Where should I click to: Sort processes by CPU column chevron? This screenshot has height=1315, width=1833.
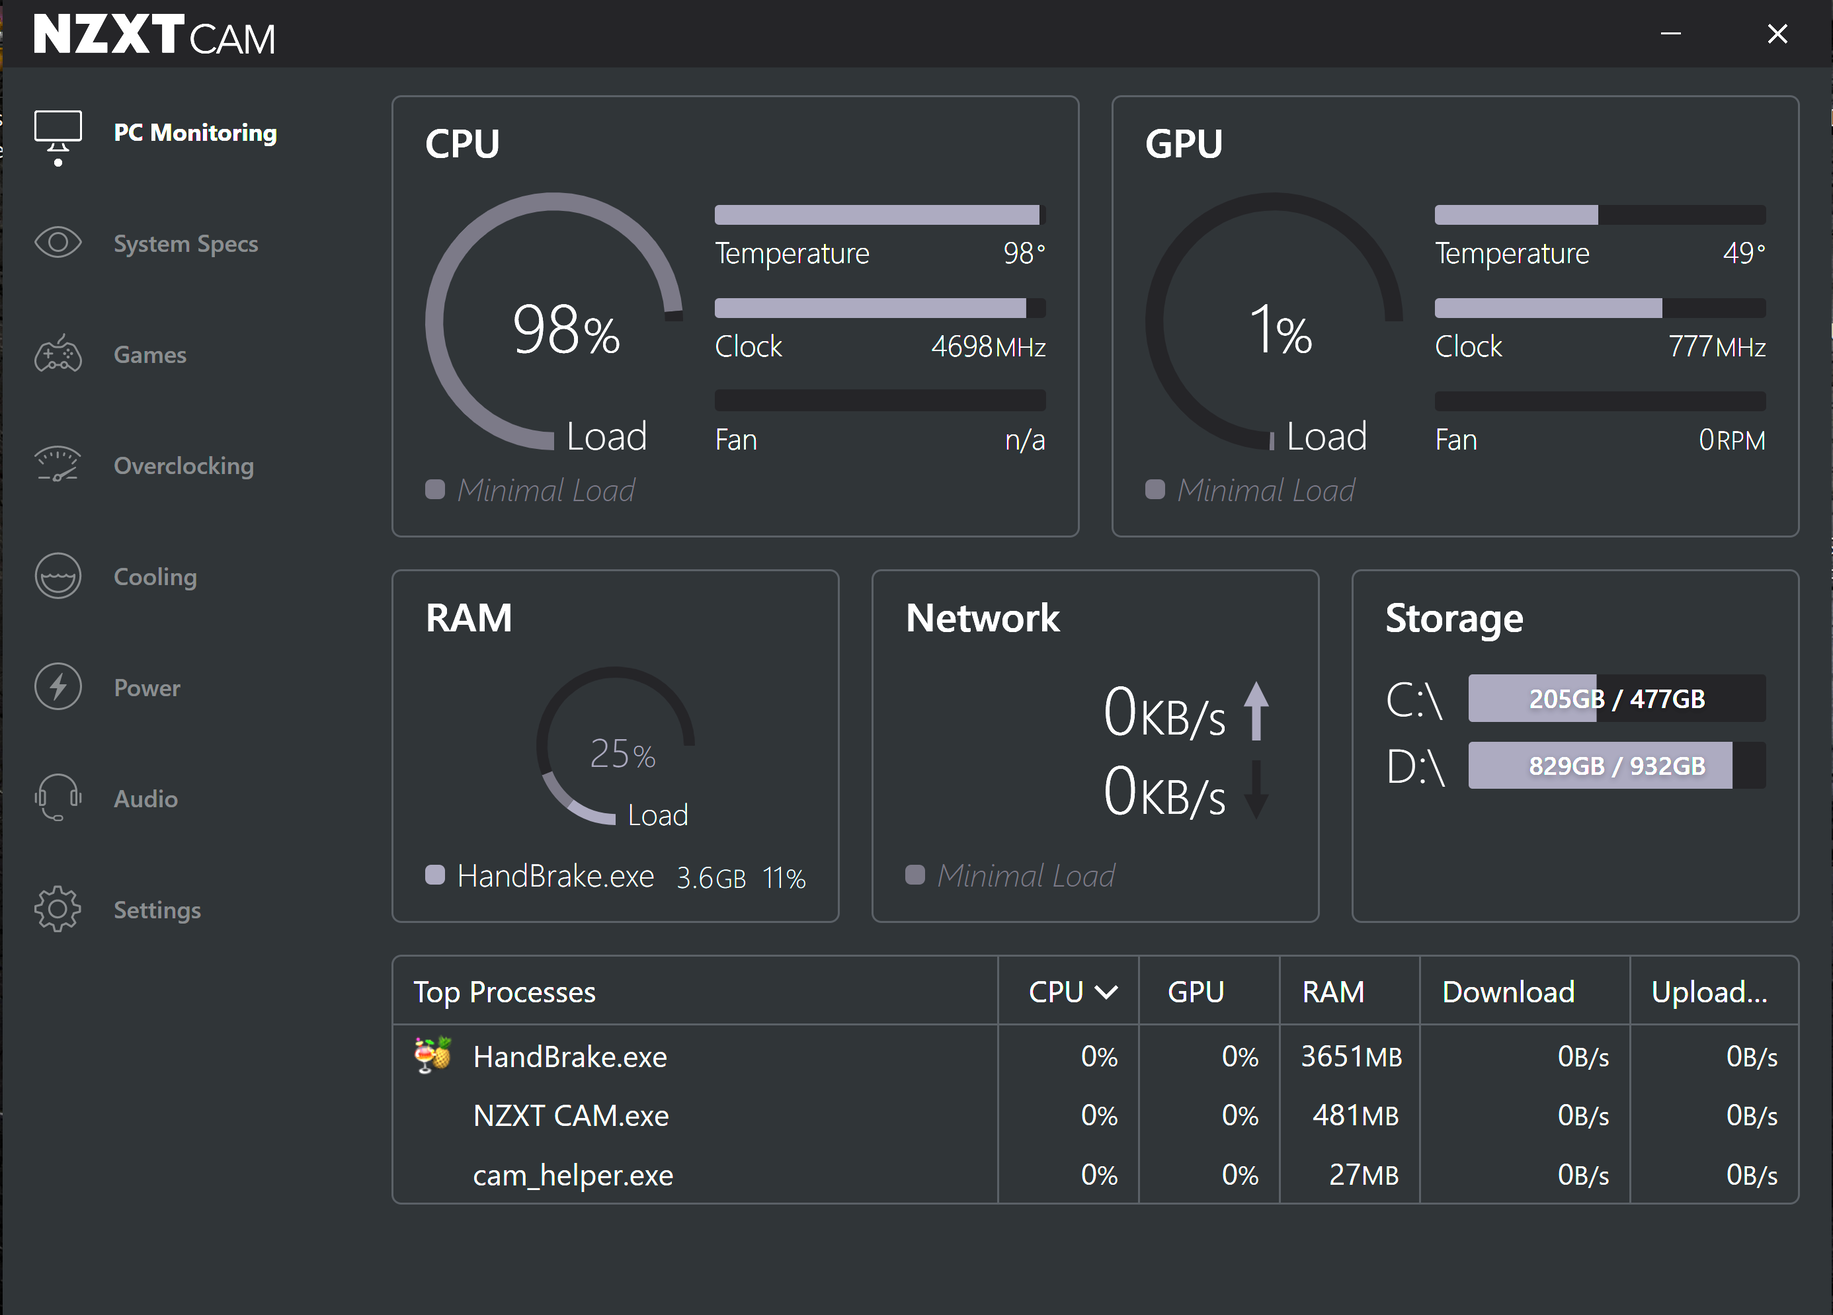tap(1106, 992)
